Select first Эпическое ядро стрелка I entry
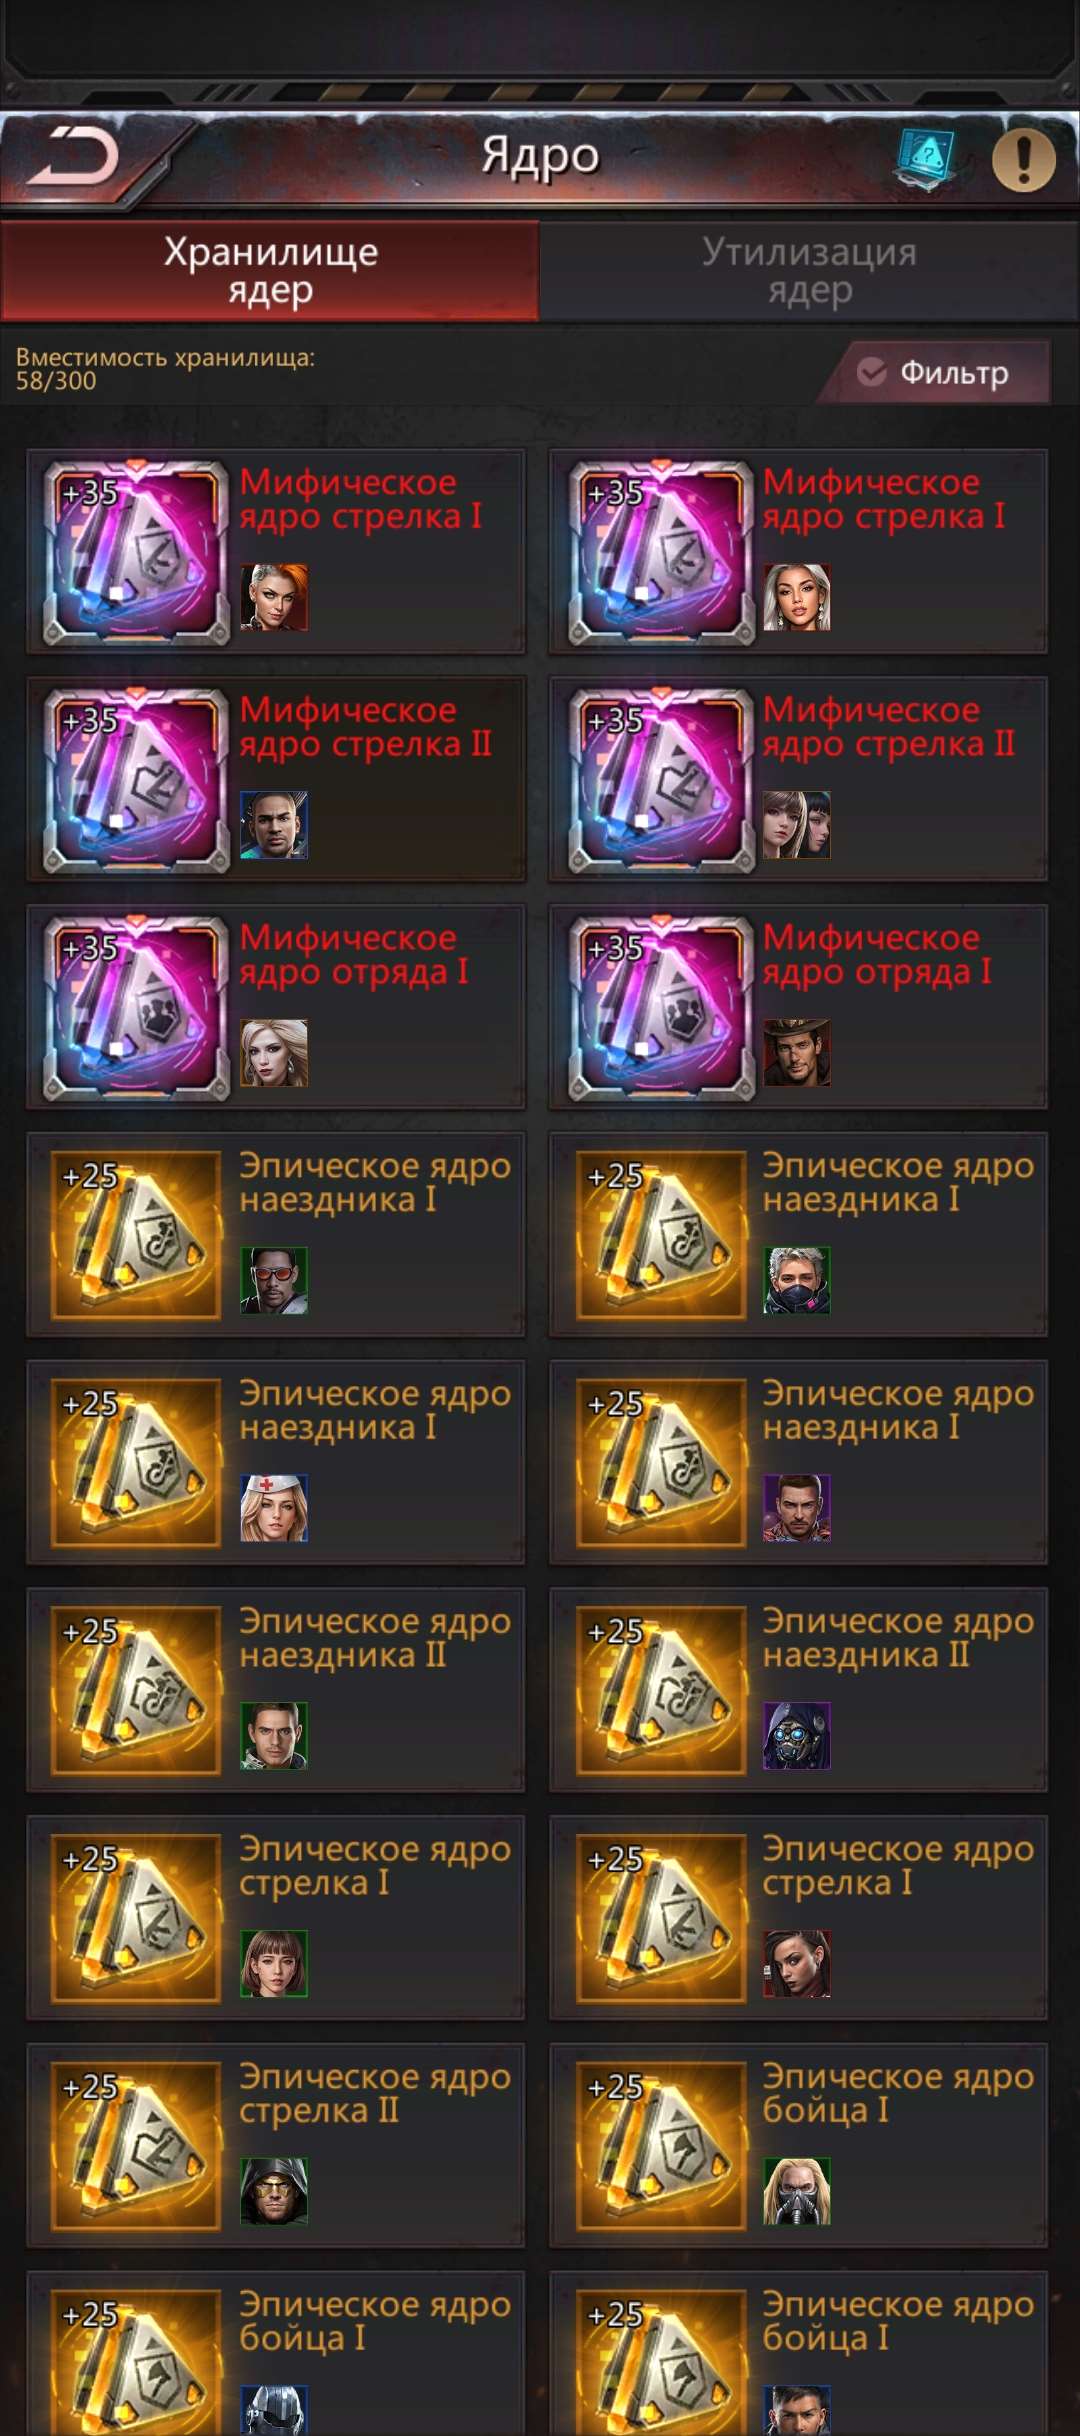This screenshot has width=1080, height=2436. 276,1918
